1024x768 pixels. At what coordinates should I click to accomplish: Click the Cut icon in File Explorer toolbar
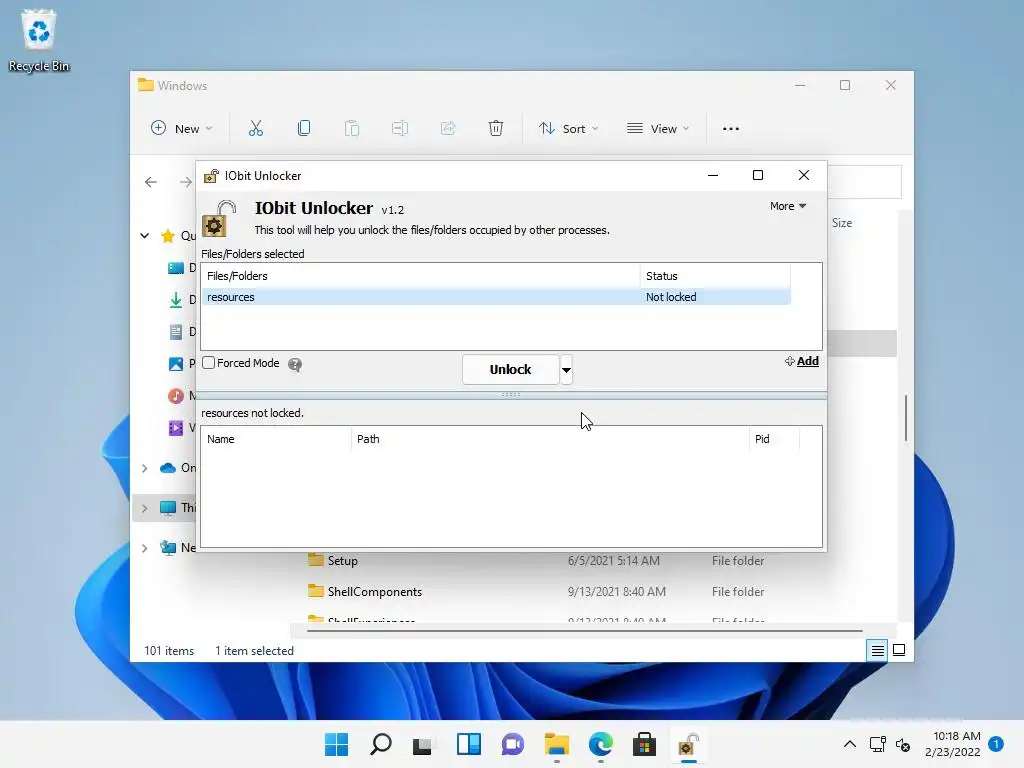255,129
